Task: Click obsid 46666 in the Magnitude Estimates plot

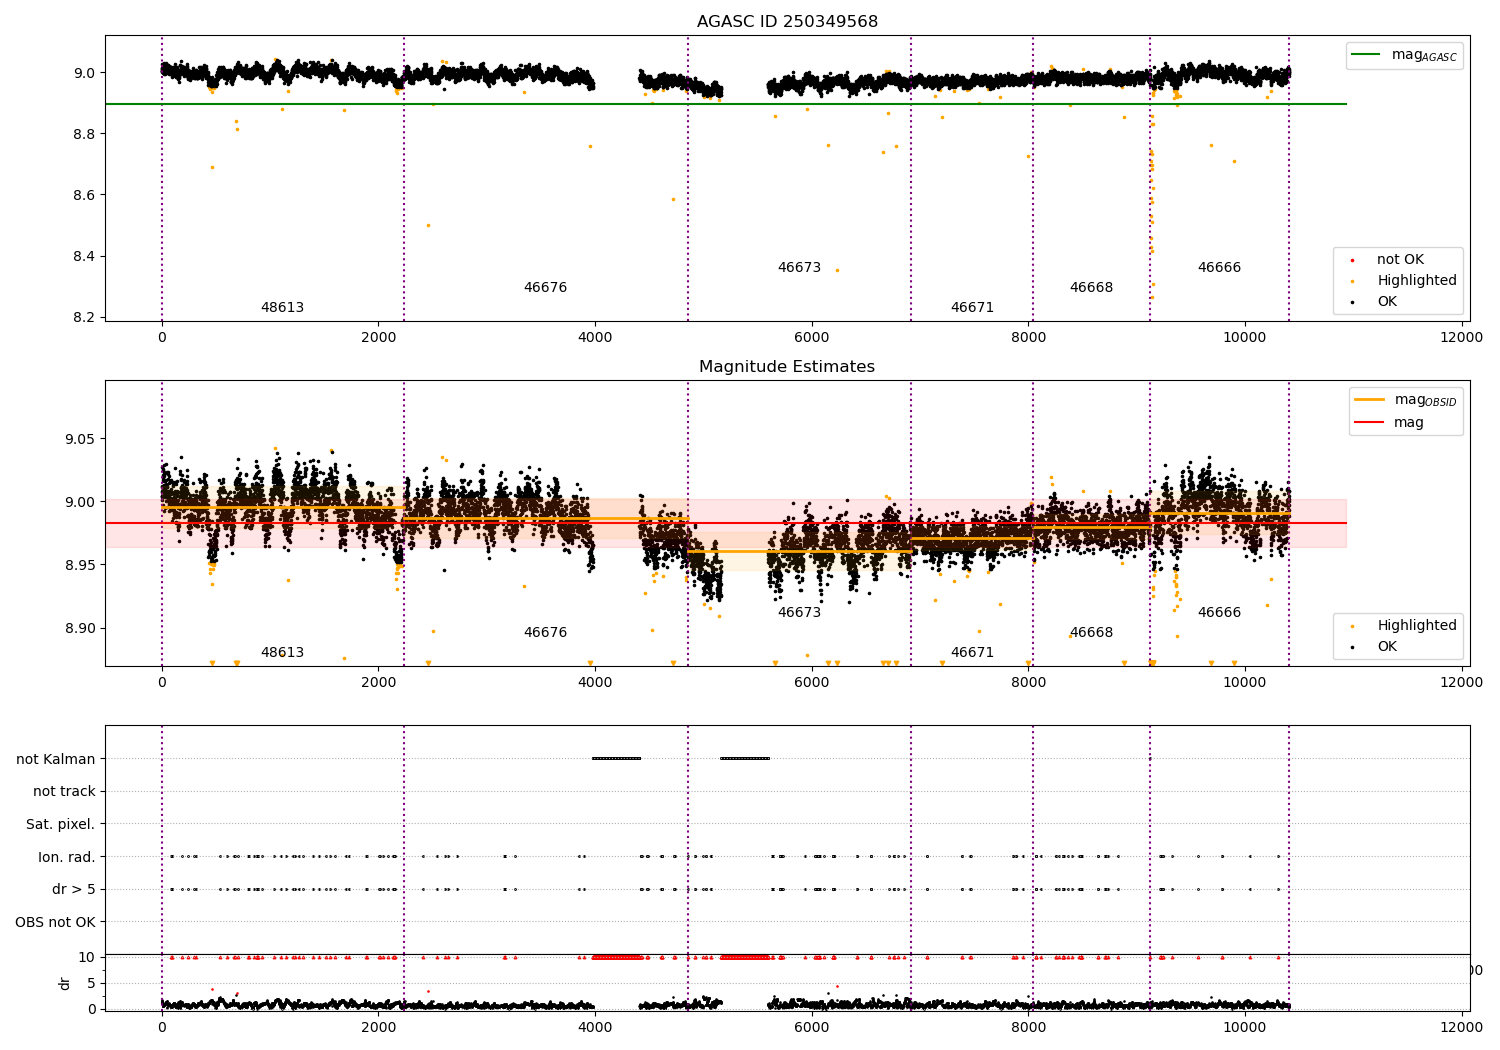Action: click(1219, 613)
